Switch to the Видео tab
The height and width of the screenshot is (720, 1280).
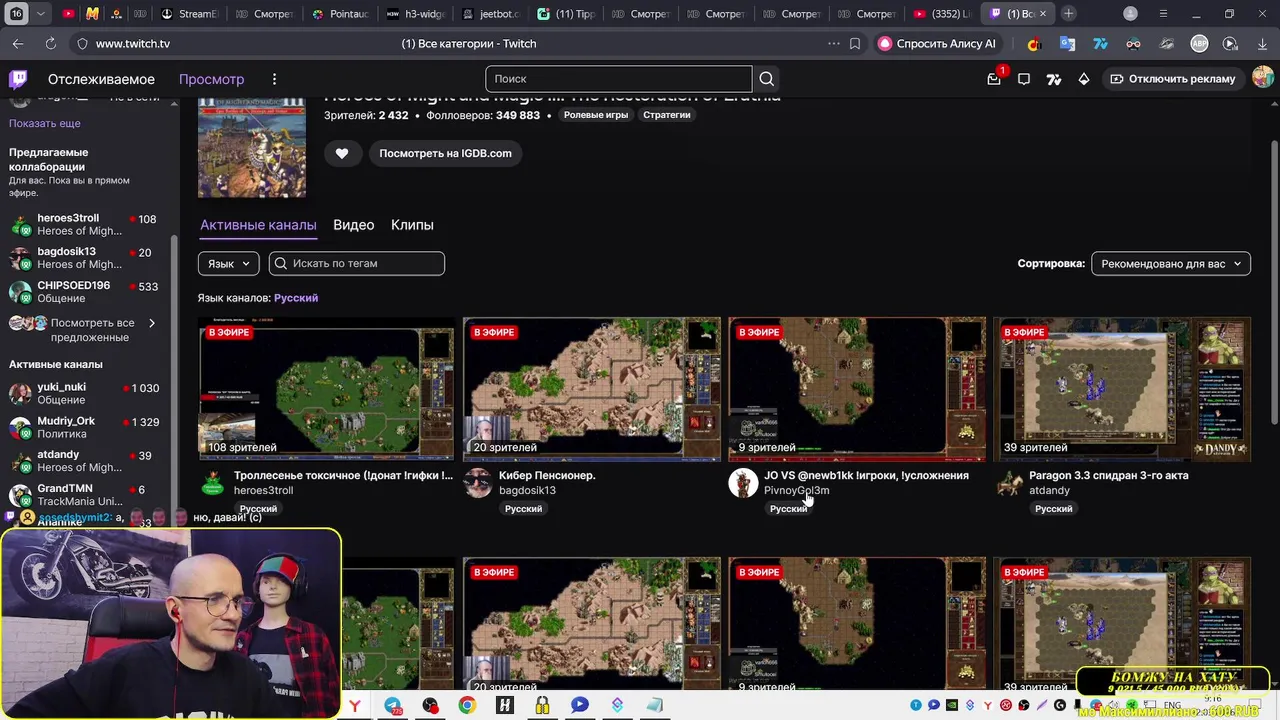353,225
